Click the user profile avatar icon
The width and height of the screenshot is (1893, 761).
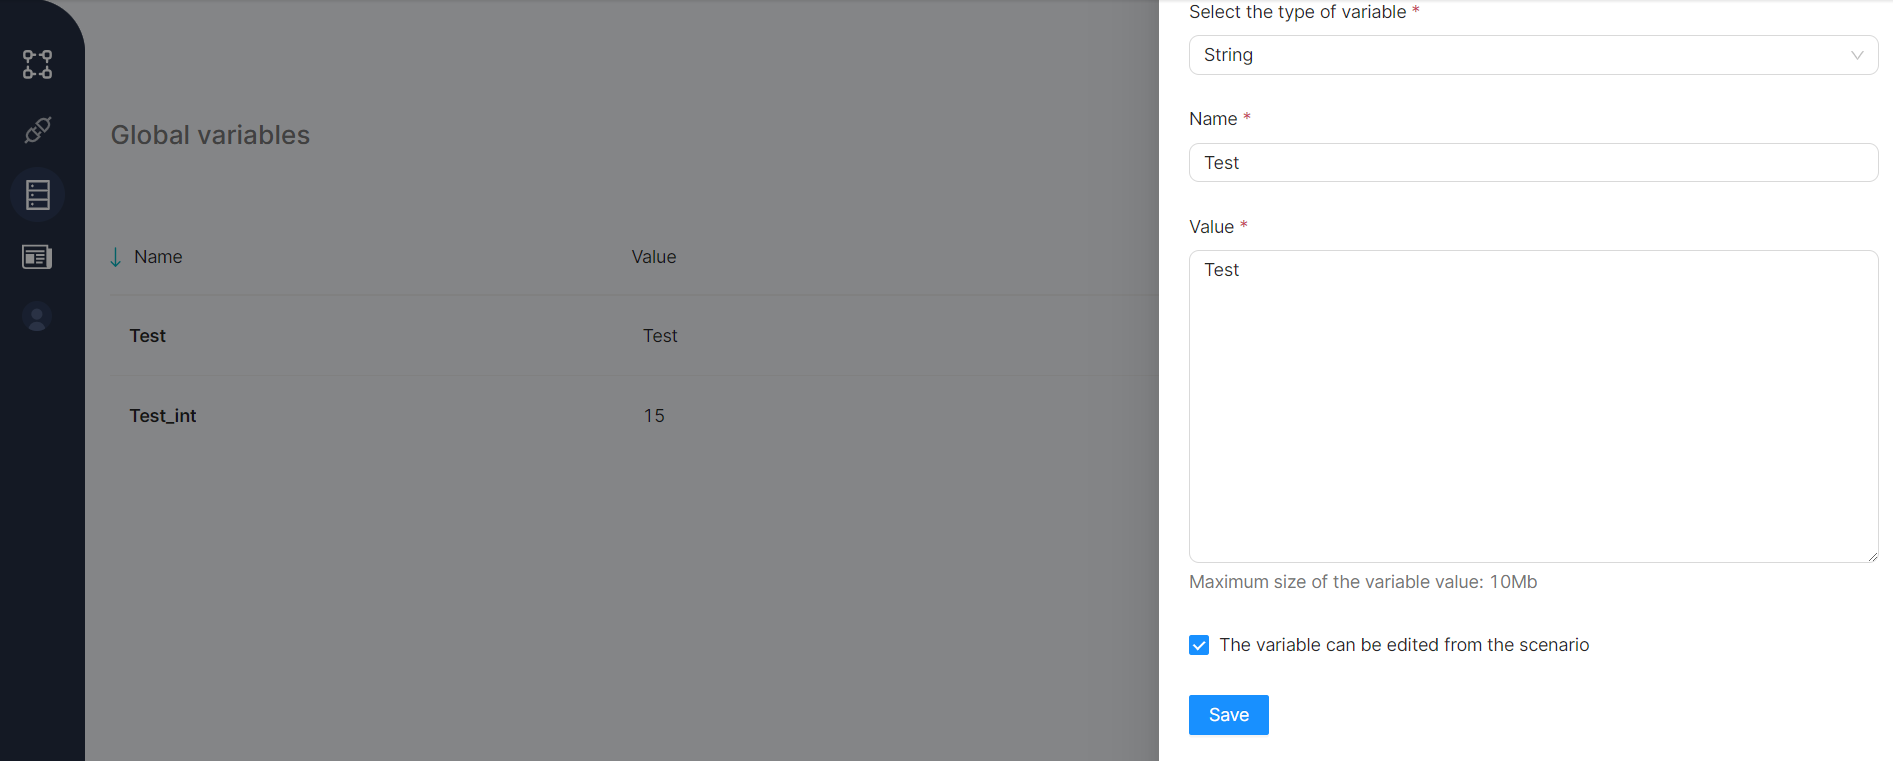tap(37, 317)
